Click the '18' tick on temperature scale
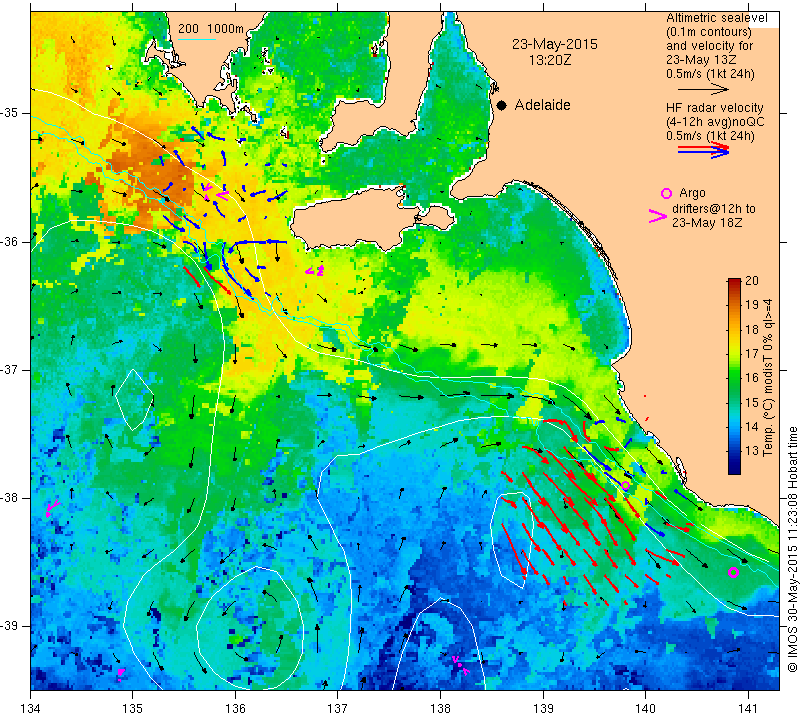Image resolution: width=800 pixels, height=720 pixels. pos(752,330)
